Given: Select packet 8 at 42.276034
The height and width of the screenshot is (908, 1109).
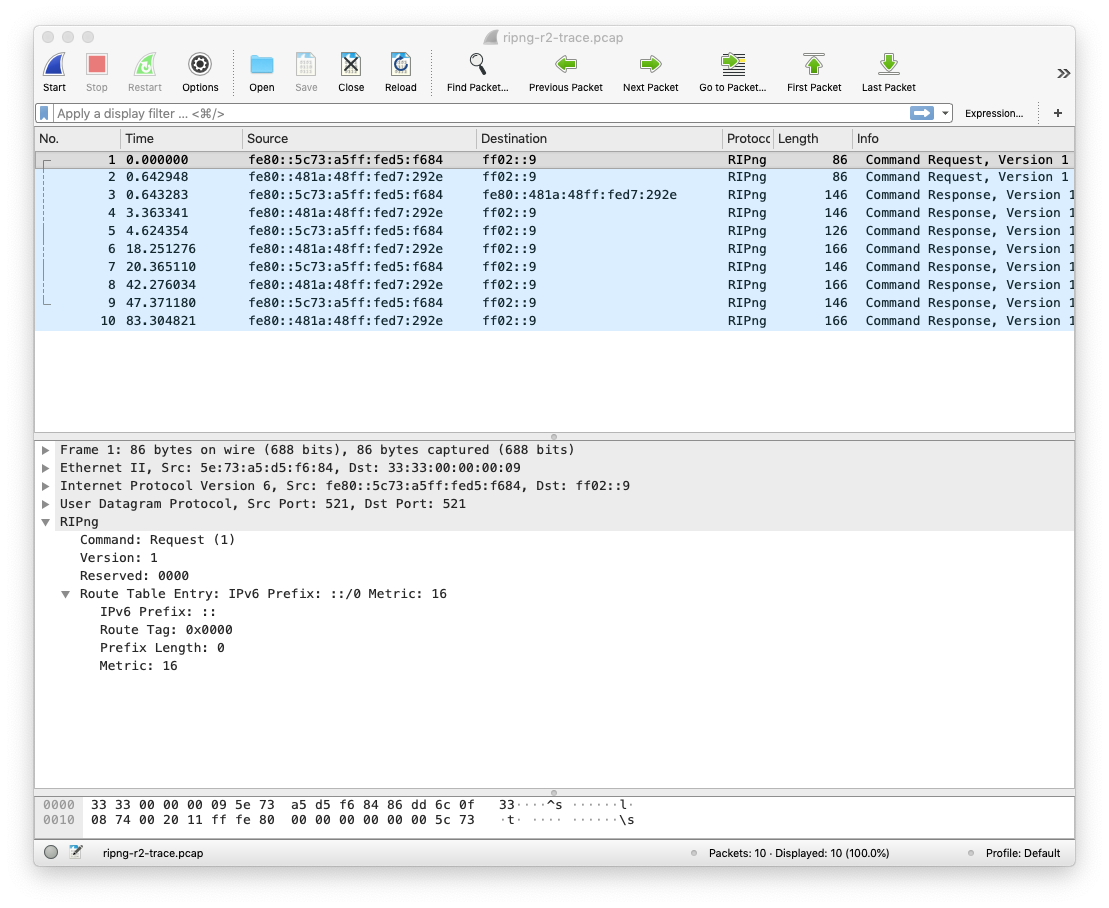Looking at the screenshot, I should (554, 285).
